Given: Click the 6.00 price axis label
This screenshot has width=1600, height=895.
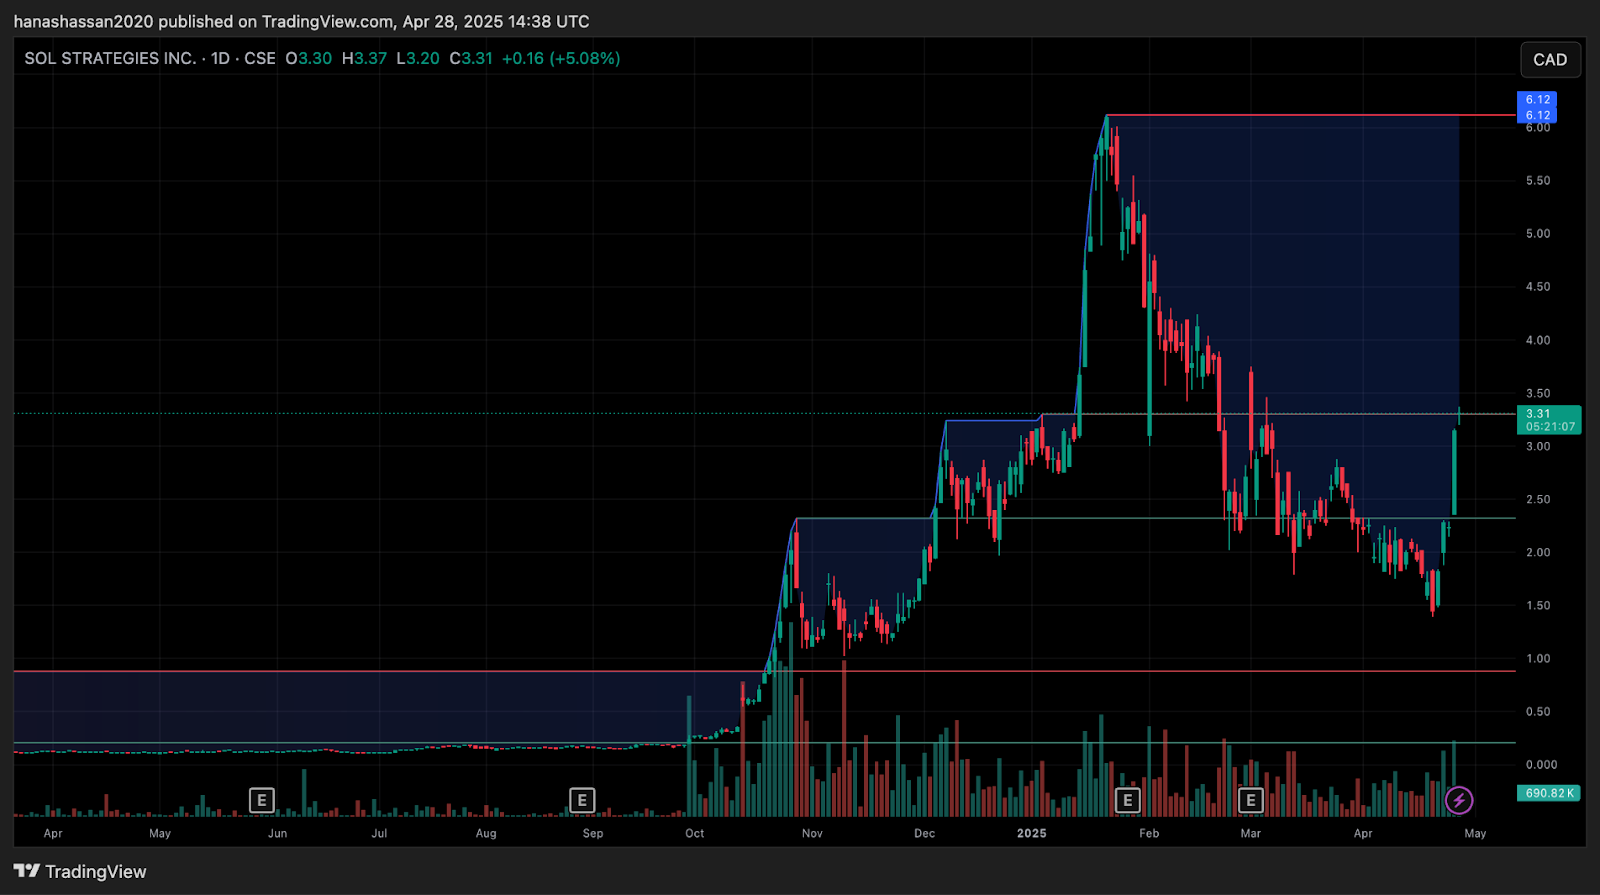Looking at the screenshot, I should (x=1538, y=128).
